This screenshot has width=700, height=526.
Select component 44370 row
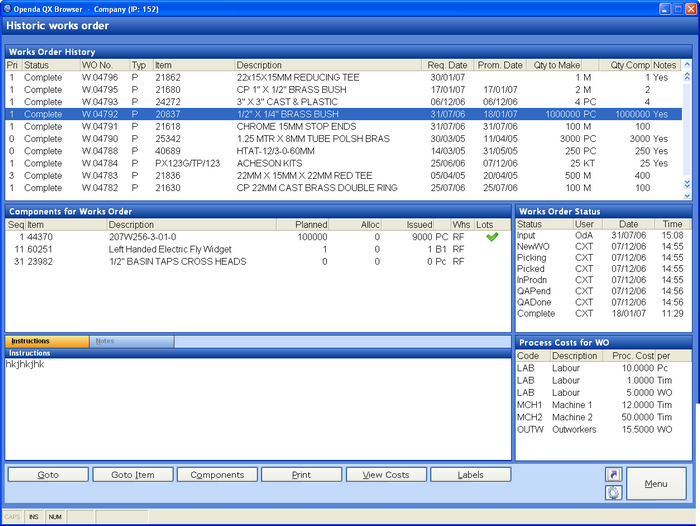coord(258,237)
